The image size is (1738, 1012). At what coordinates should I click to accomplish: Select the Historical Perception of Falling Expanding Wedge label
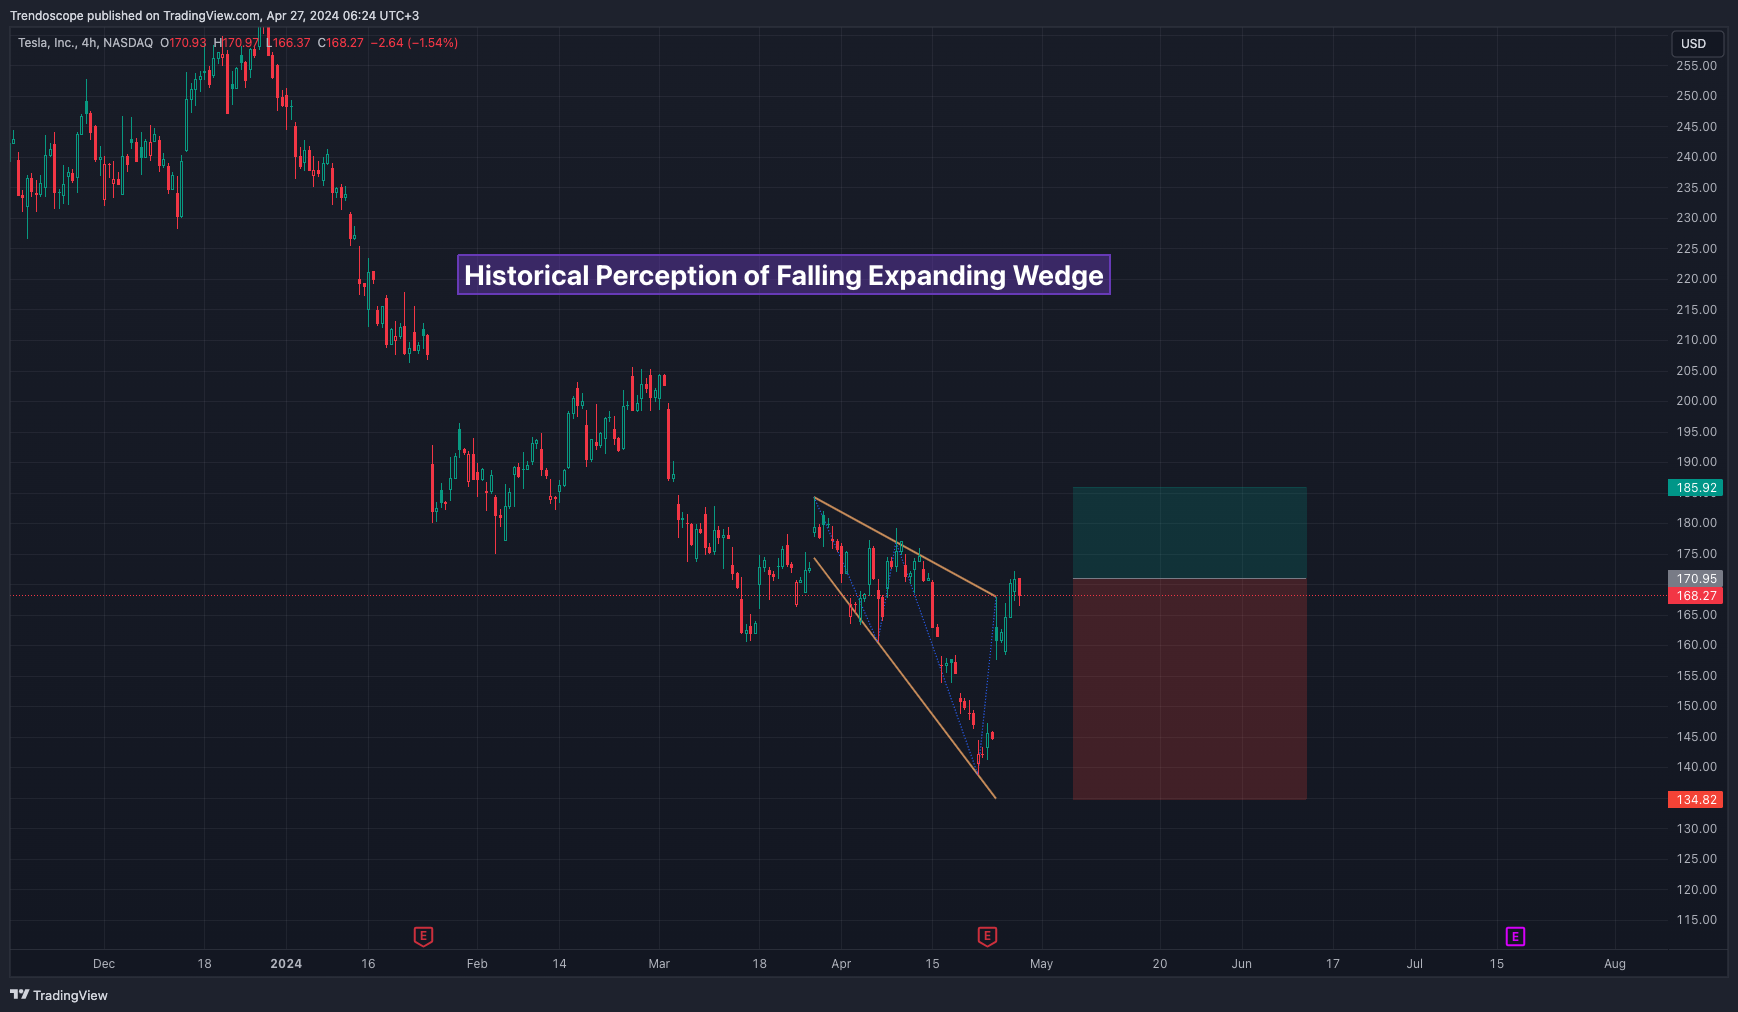click(784, 275)
